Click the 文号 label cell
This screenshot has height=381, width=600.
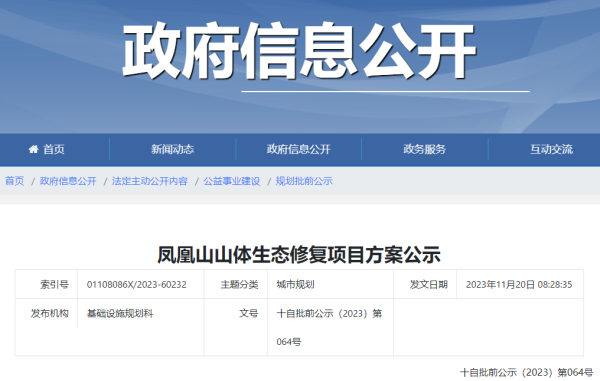[x=249, y=313]
